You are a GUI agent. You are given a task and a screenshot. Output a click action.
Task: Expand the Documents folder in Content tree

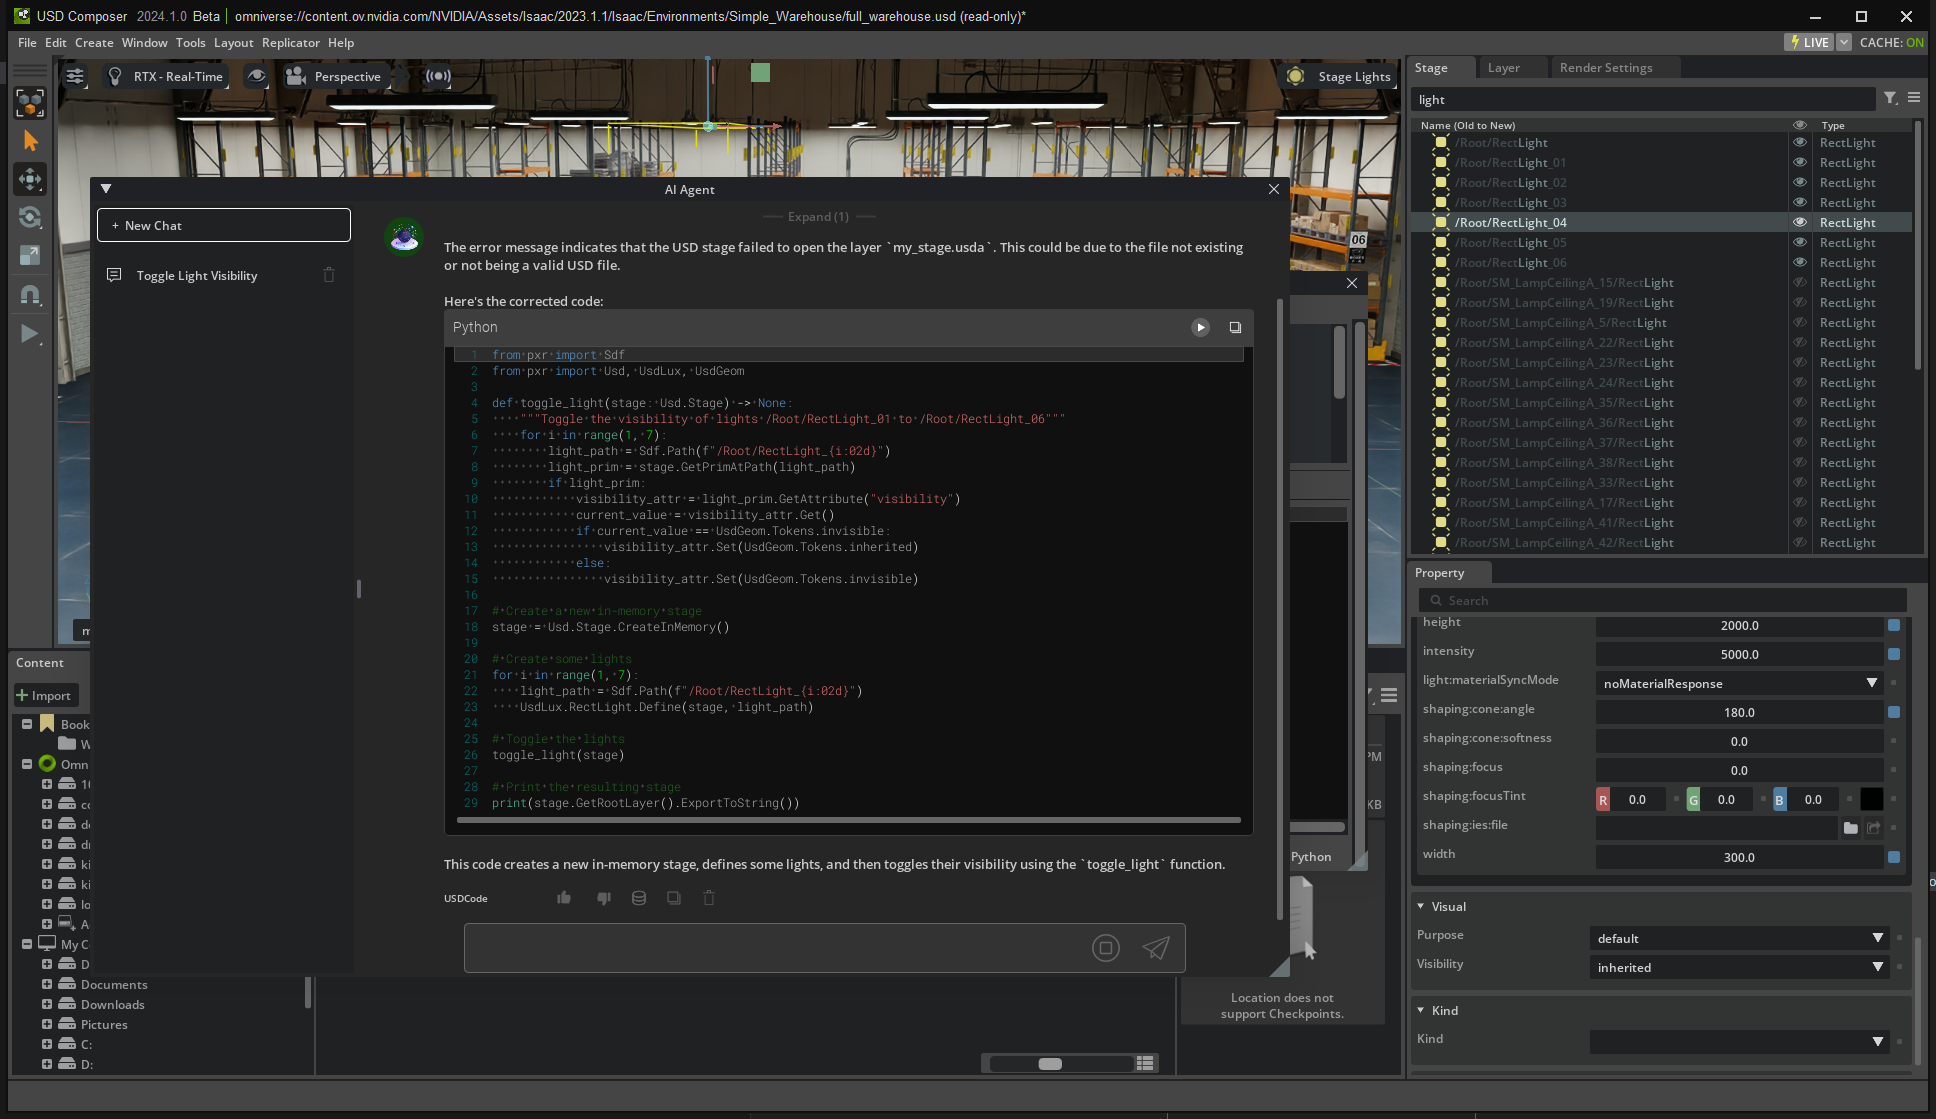pos(47,984)
